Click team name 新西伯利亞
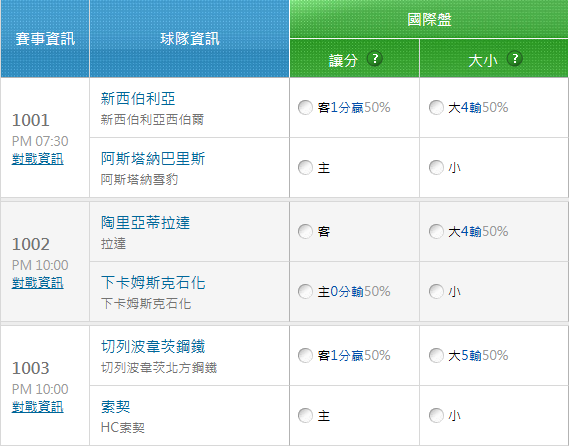Screen dimensions: 569x446 tap(138, 99)
